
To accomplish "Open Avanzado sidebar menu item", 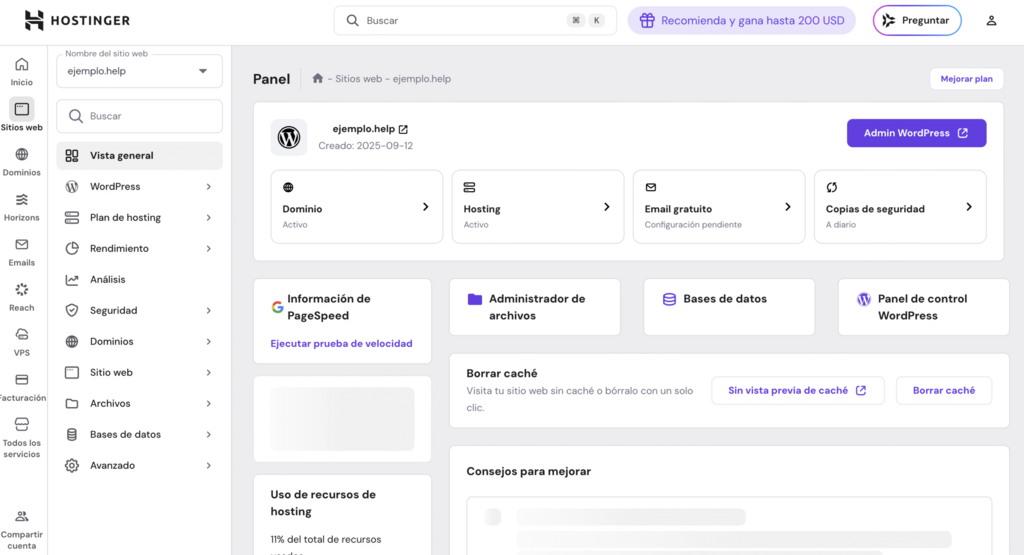I will pos(139,466).
